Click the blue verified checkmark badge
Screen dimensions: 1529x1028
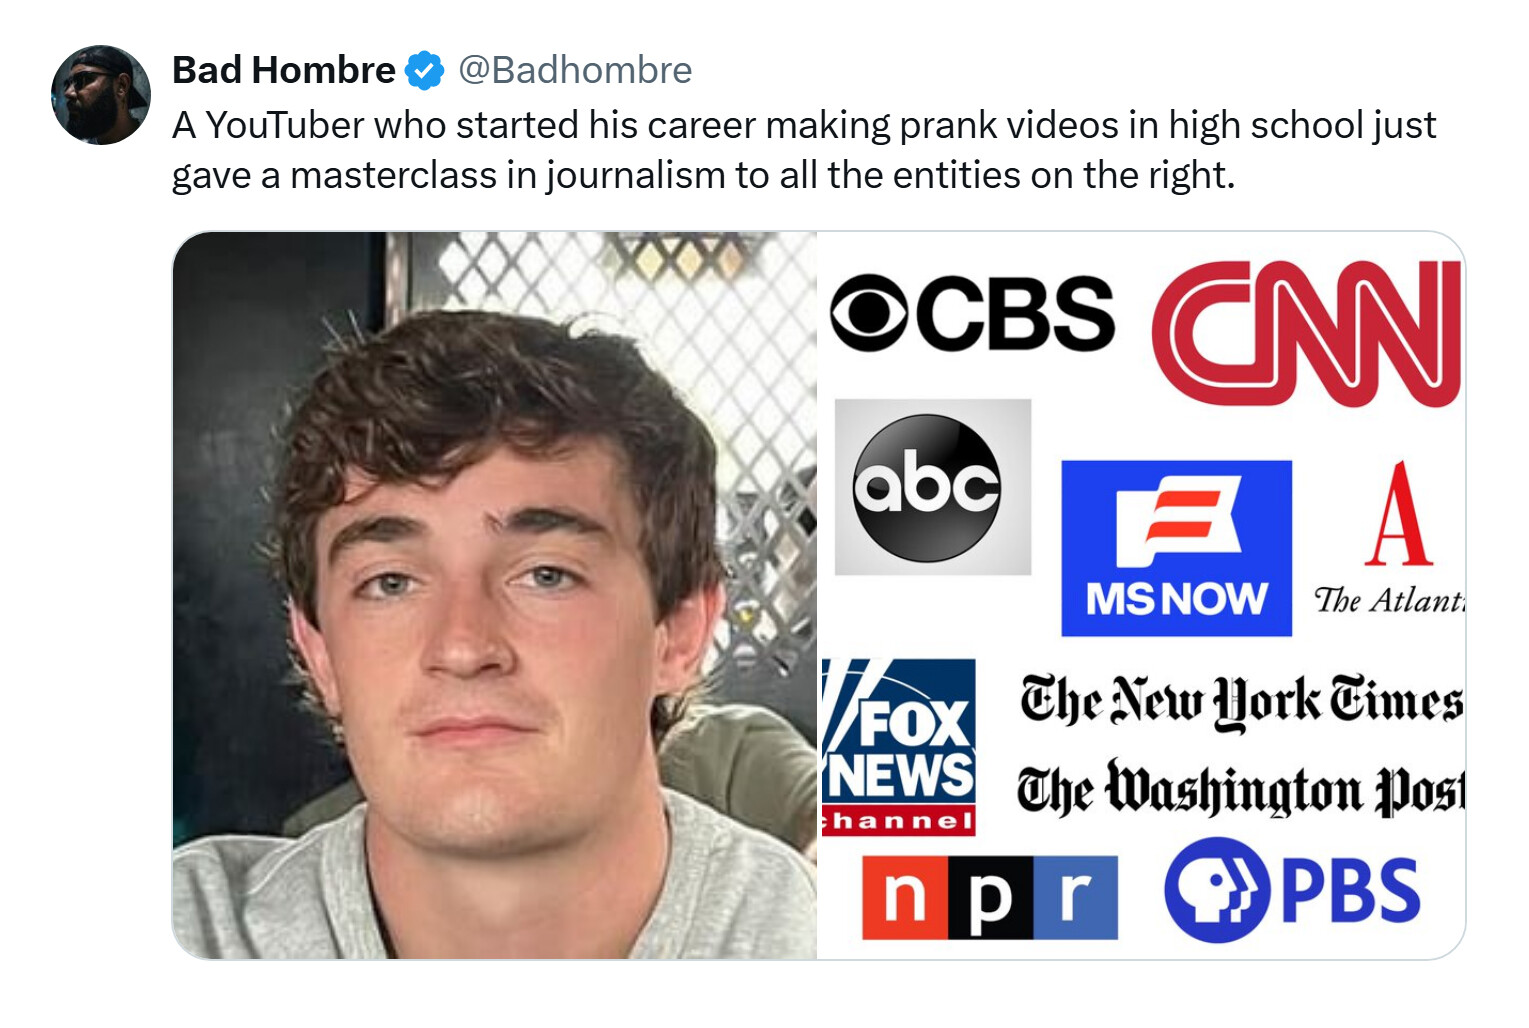425,71
